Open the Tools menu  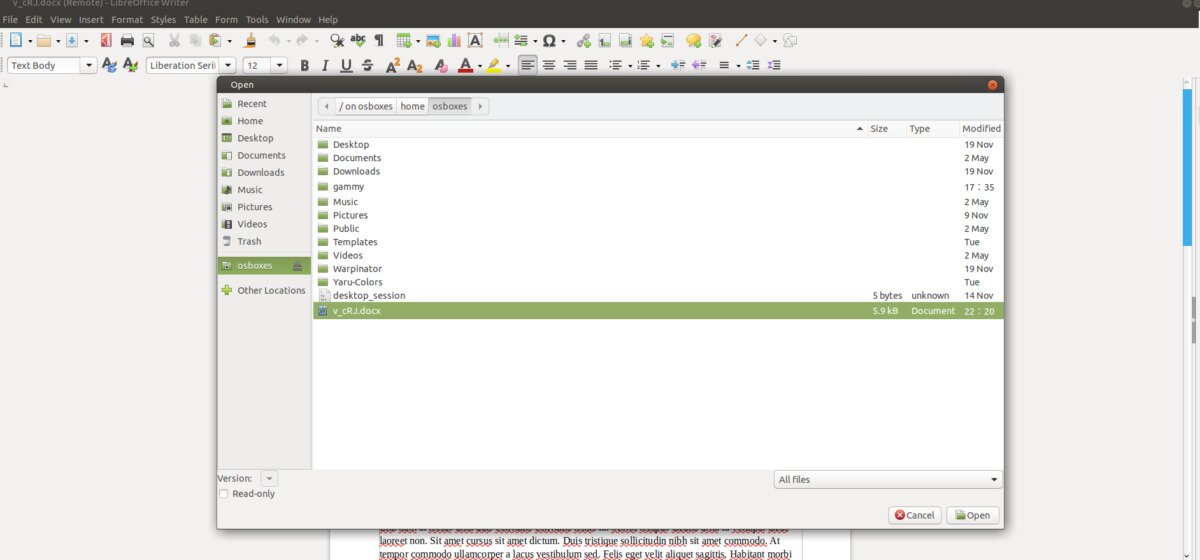257,19
